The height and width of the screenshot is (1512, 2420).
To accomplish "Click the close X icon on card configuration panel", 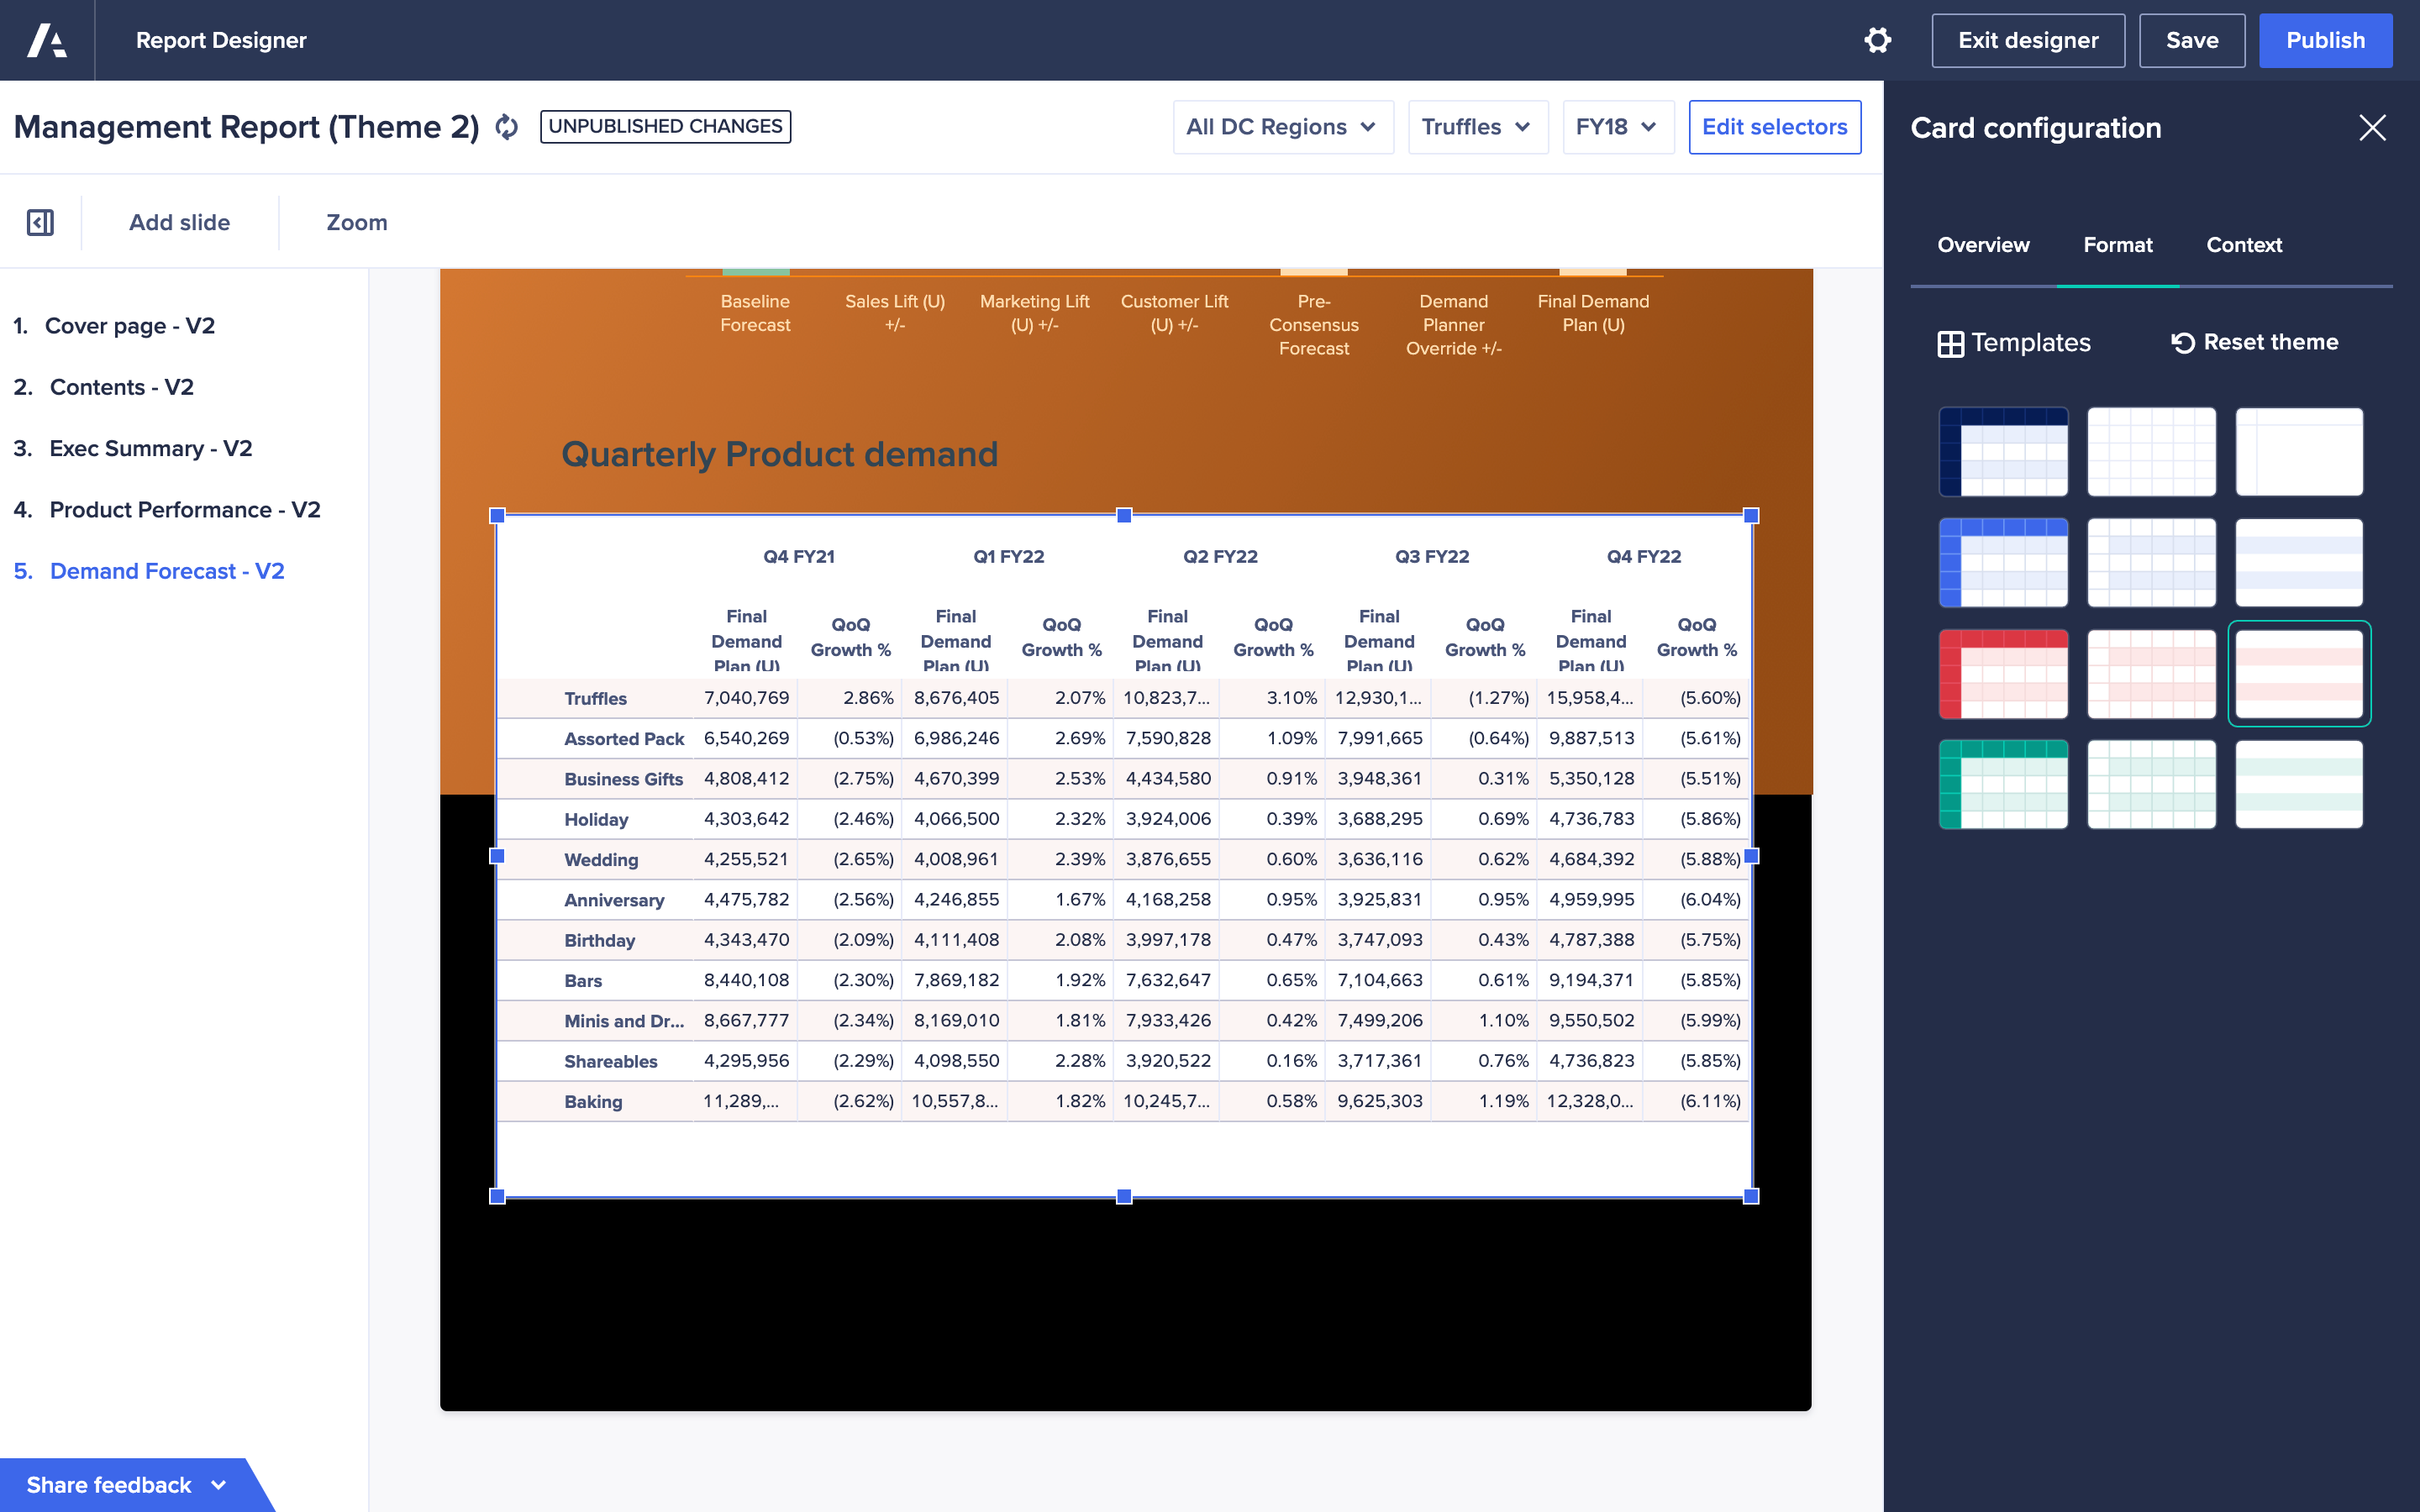I will pyautogui.click(x=2373, y=125).
